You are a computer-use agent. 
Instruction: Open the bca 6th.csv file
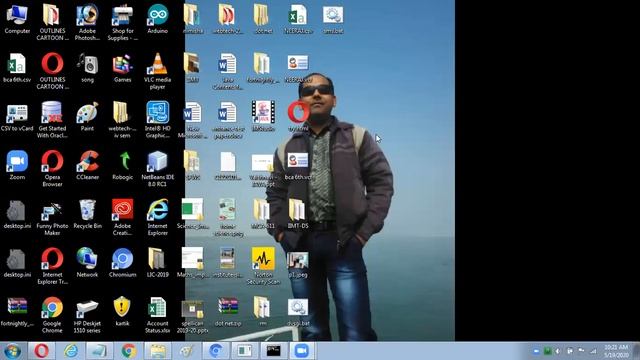17,68
